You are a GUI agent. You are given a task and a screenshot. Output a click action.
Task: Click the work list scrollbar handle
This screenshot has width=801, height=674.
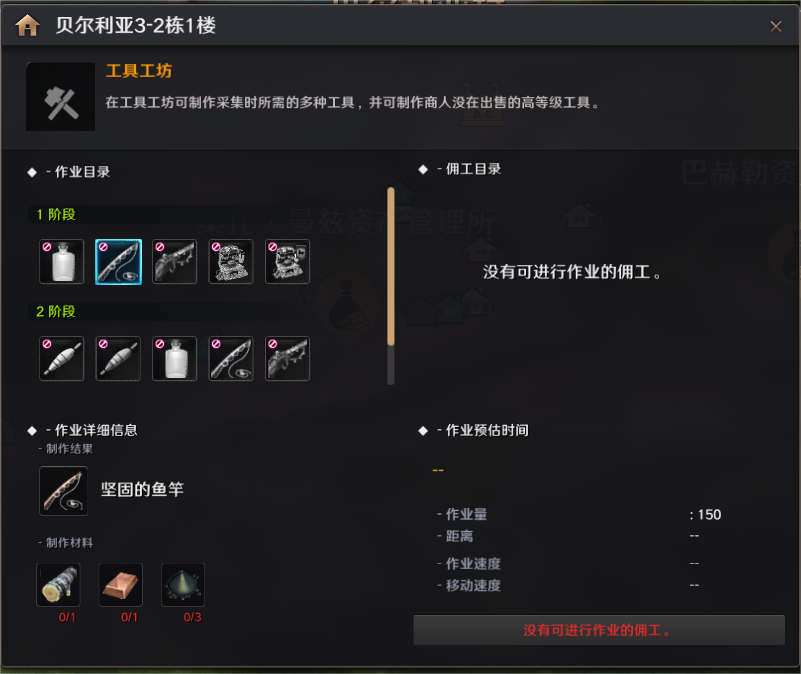pyautogui.click(x=391, y=266)
